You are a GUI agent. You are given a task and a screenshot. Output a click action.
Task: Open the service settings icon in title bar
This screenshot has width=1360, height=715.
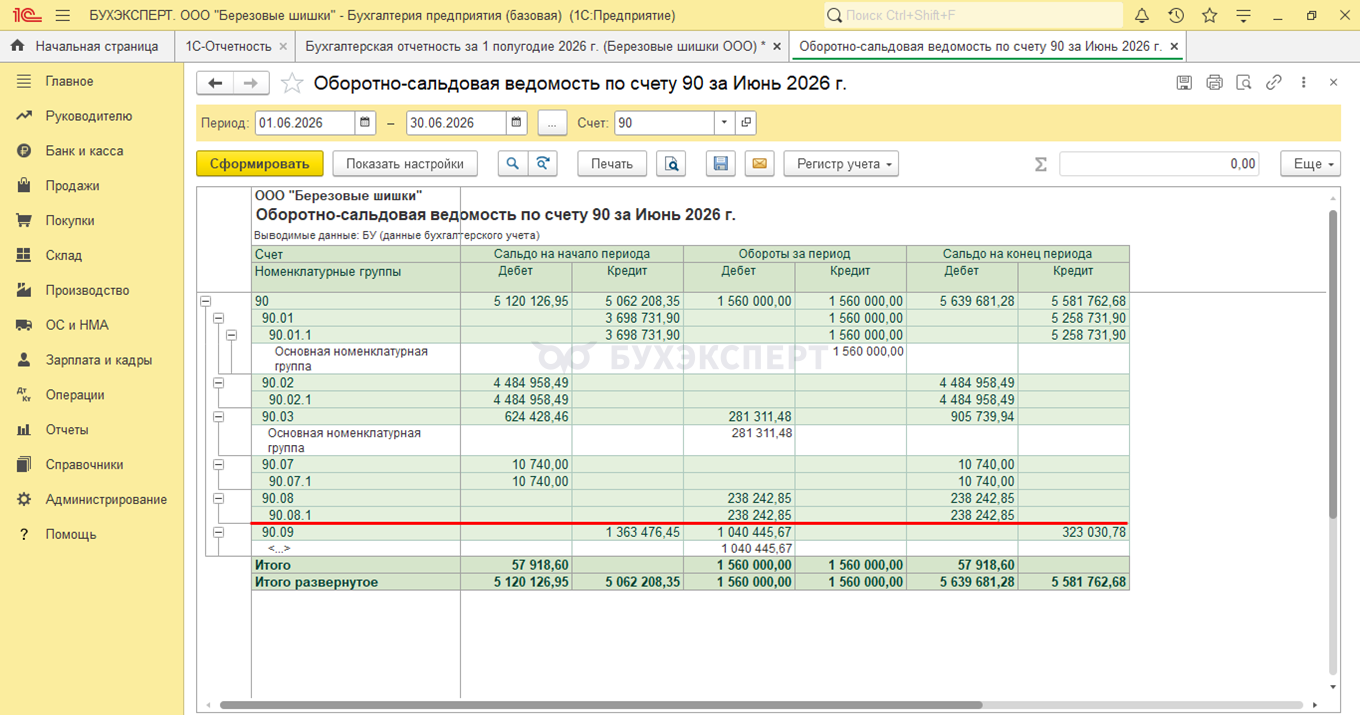1244,15
